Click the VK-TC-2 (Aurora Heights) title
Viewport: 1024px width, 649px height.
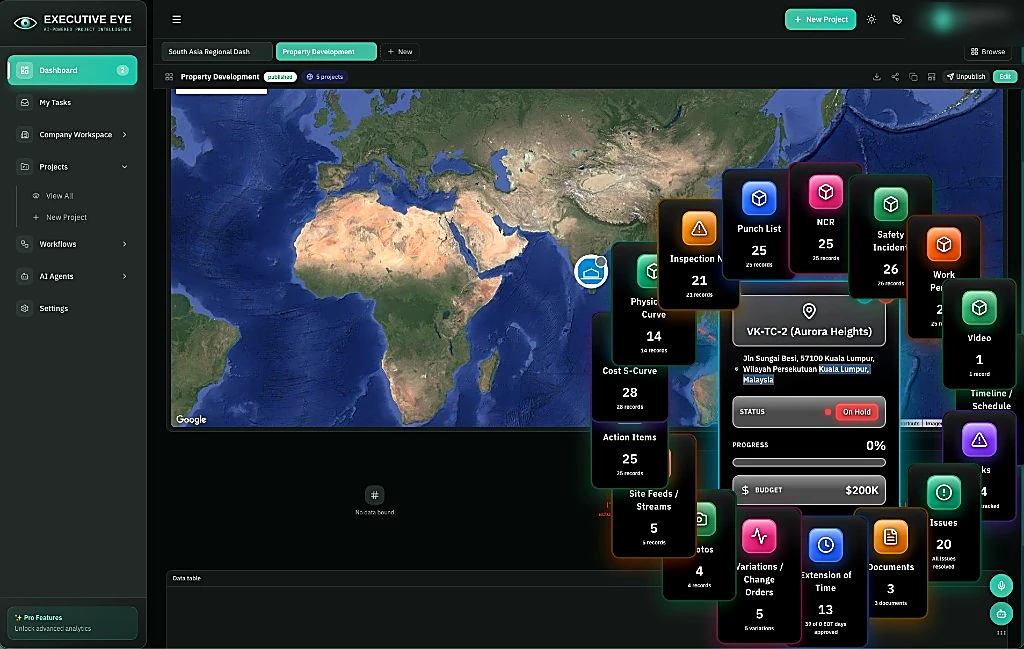[808, 332]
